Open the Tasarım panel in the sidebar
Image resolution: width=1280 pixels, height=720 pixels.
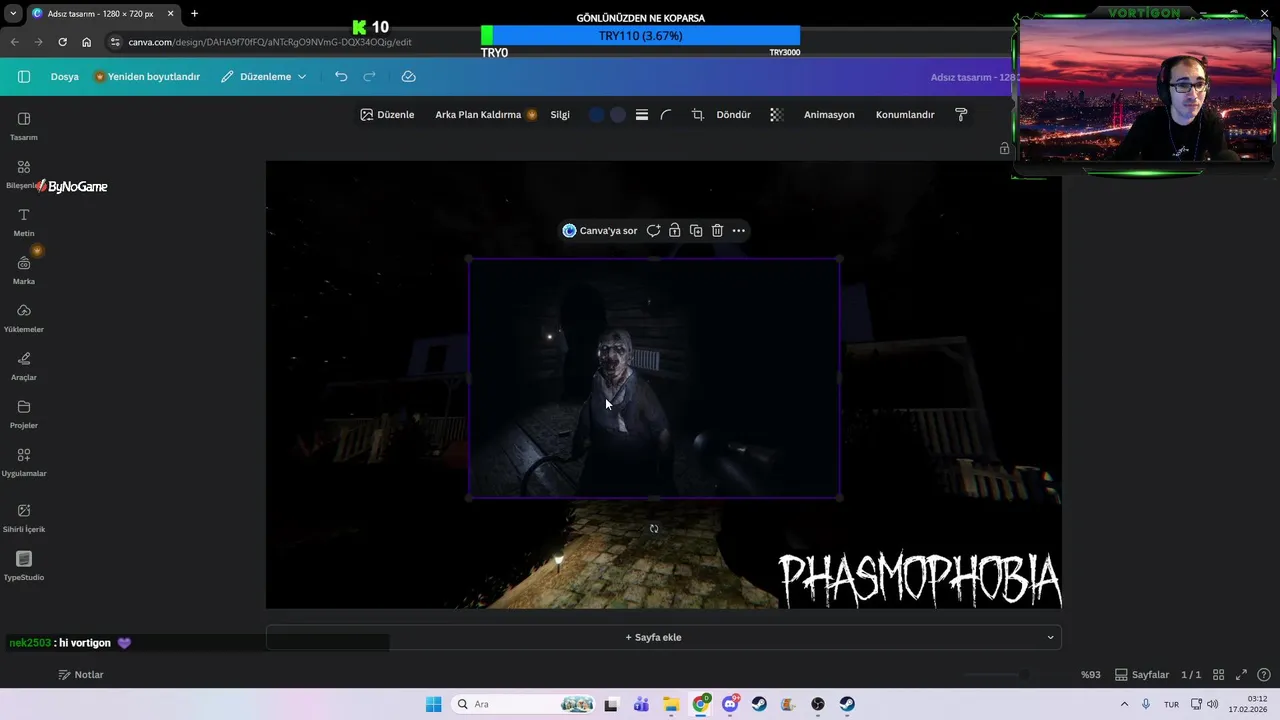click(x=24, y=126)
